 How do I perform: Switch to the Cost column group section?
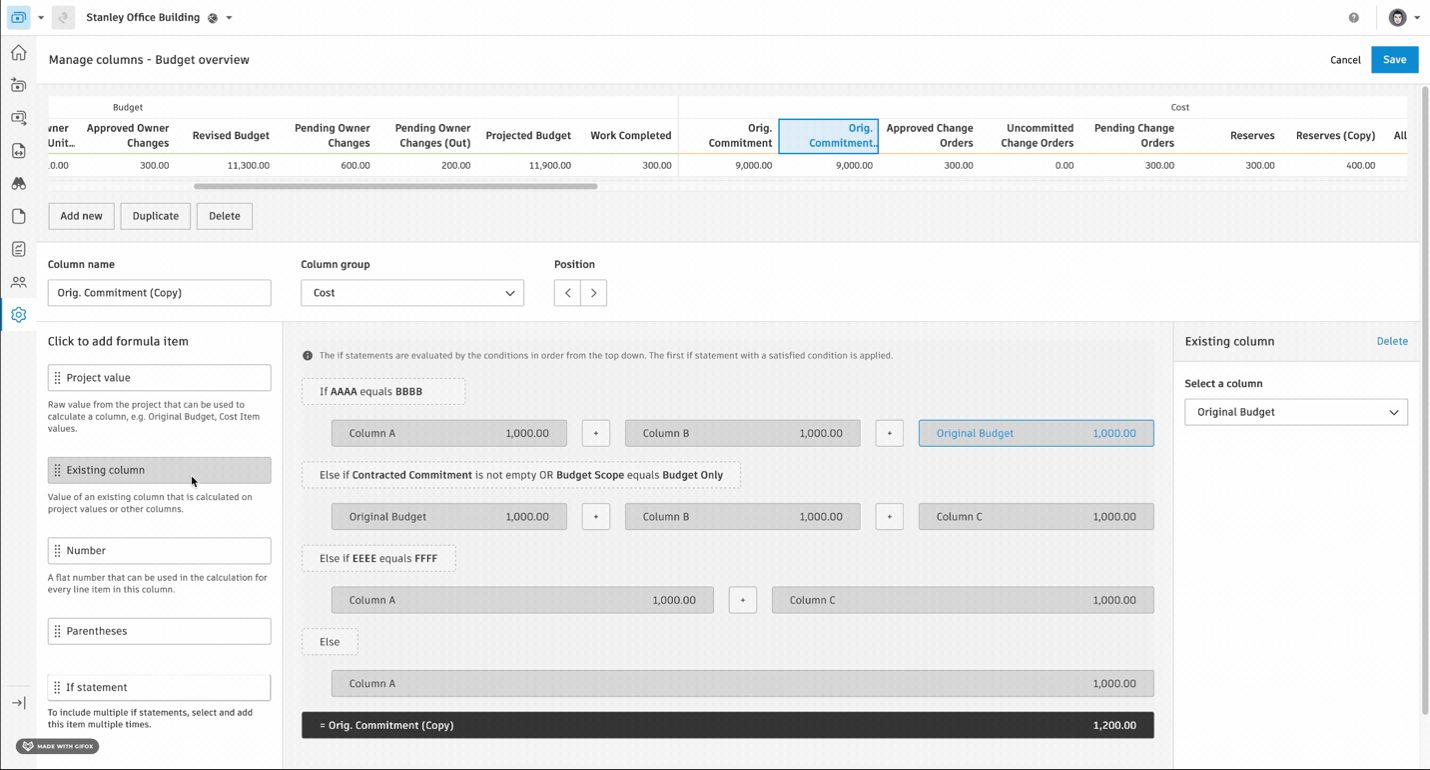click(x=1179, y=107)
